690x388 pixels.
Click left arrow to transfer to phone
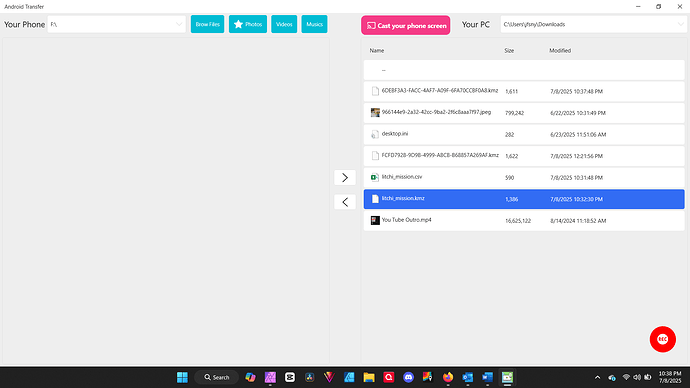345,202
